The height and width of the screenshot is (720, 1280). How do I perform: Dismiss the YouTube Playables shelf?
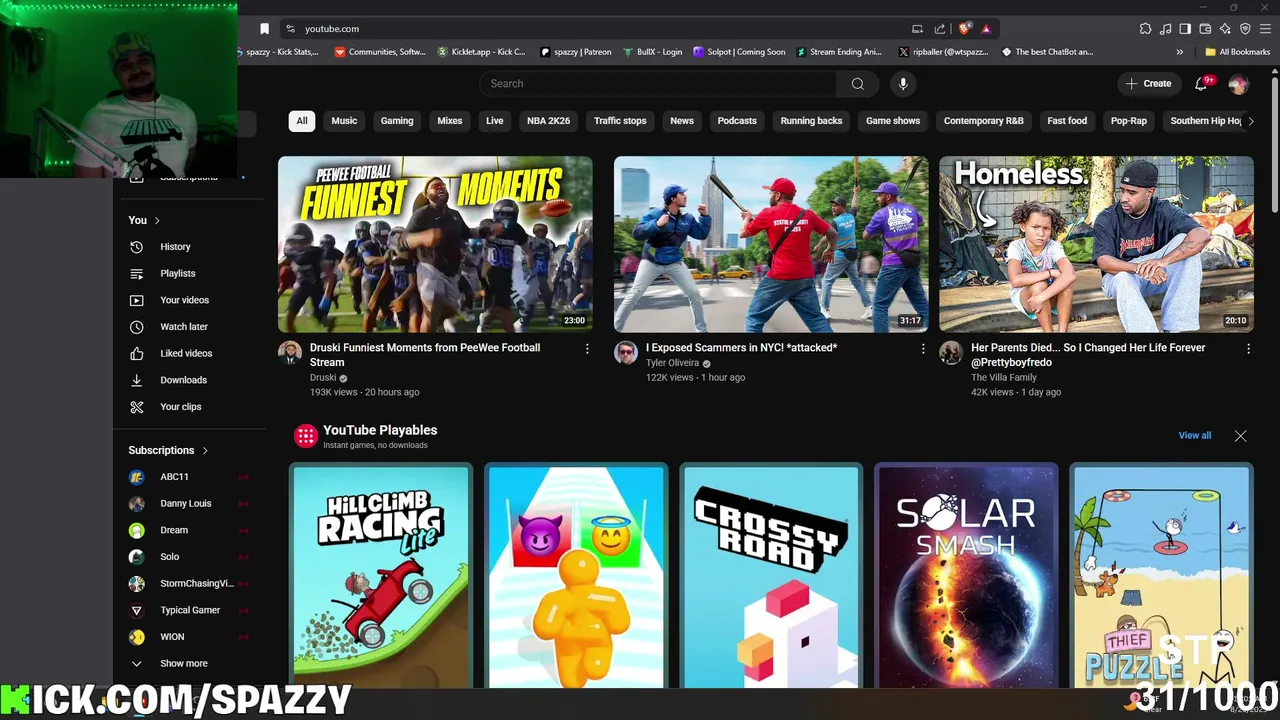pyautogui.click(x=1240, y=436)
